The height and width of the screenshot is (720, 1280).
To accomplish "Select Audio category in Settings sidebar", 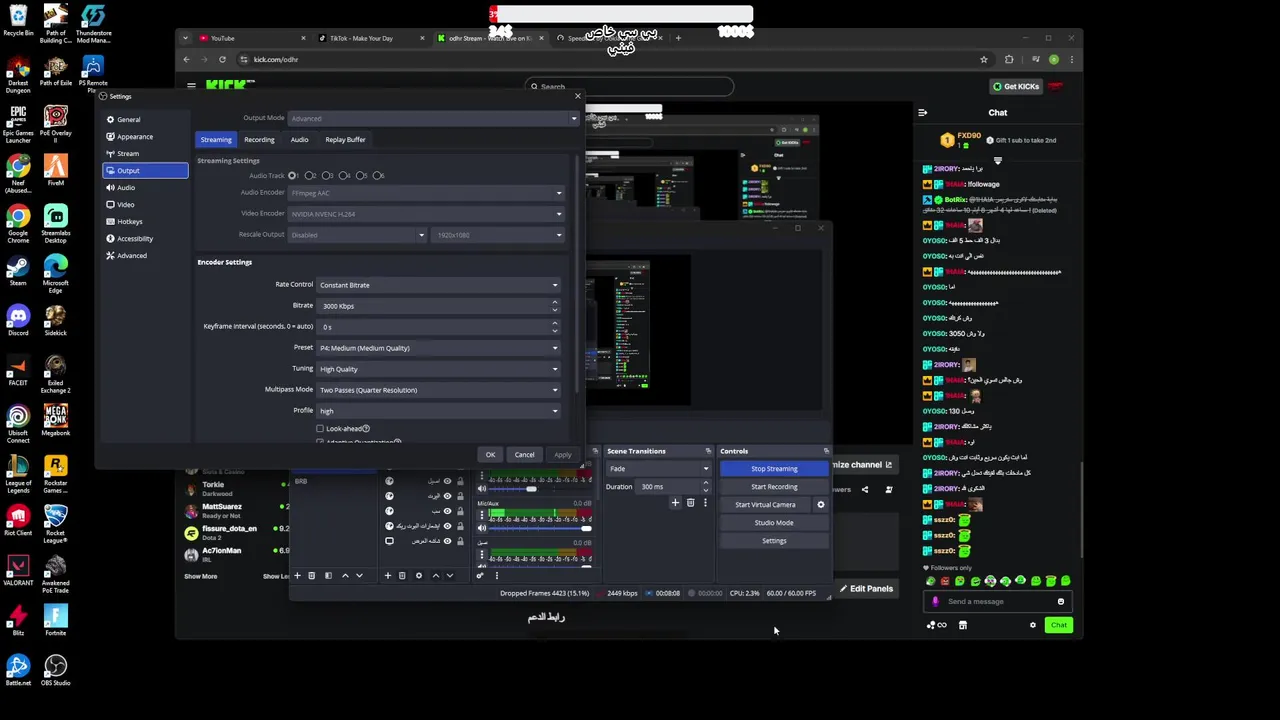I will click(x=145, y=187).
